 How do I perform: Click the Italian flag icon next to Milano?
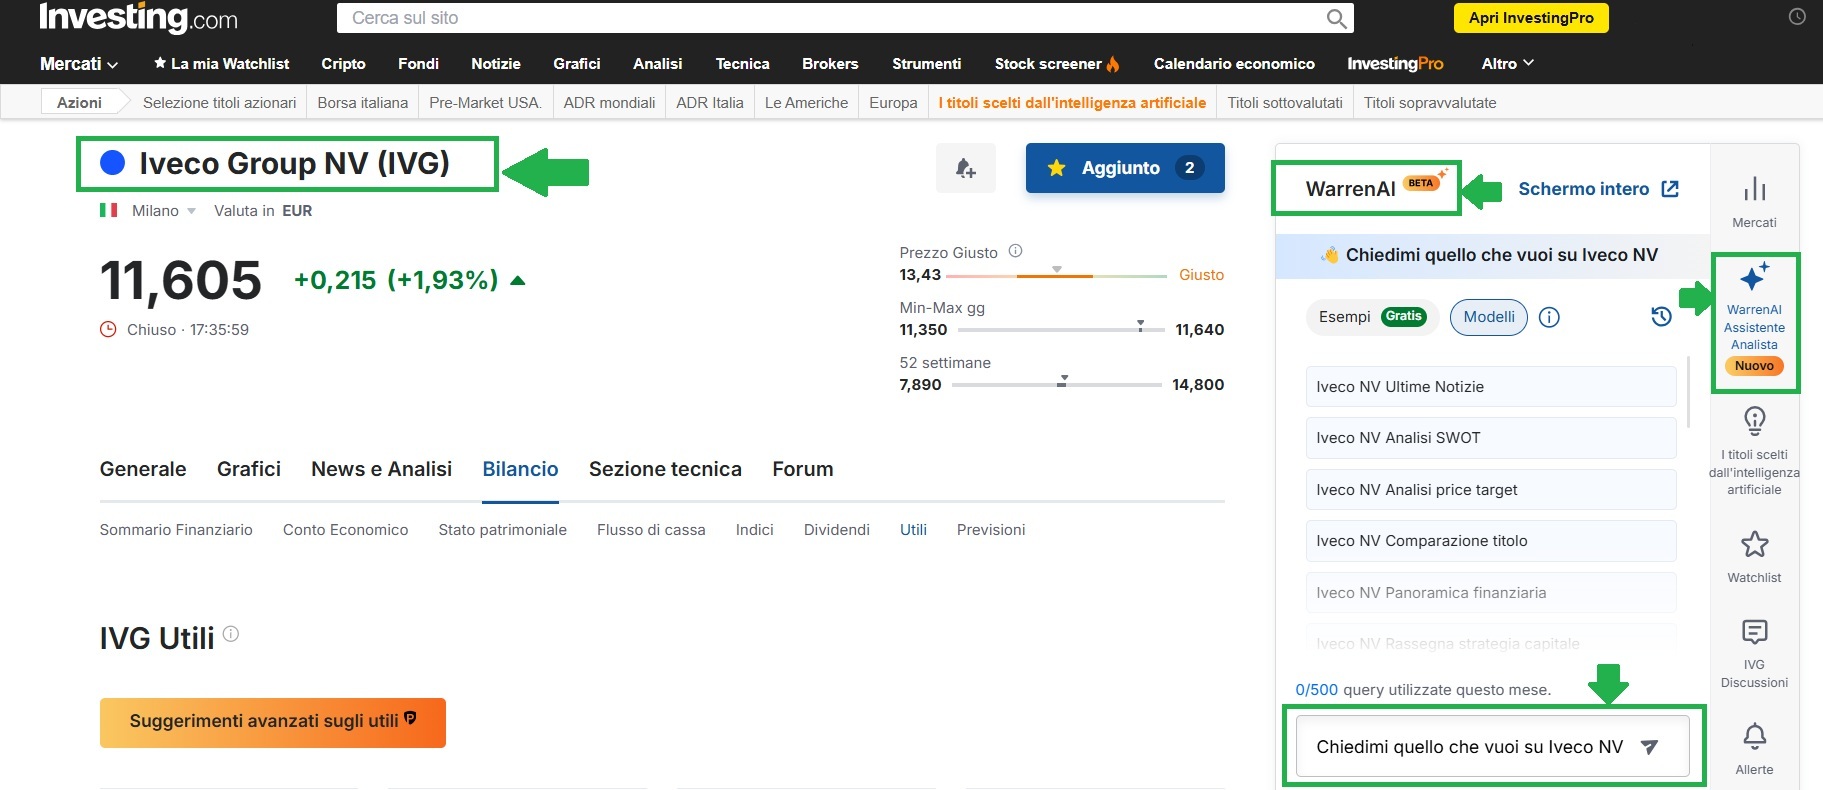[x=109, y=210]
